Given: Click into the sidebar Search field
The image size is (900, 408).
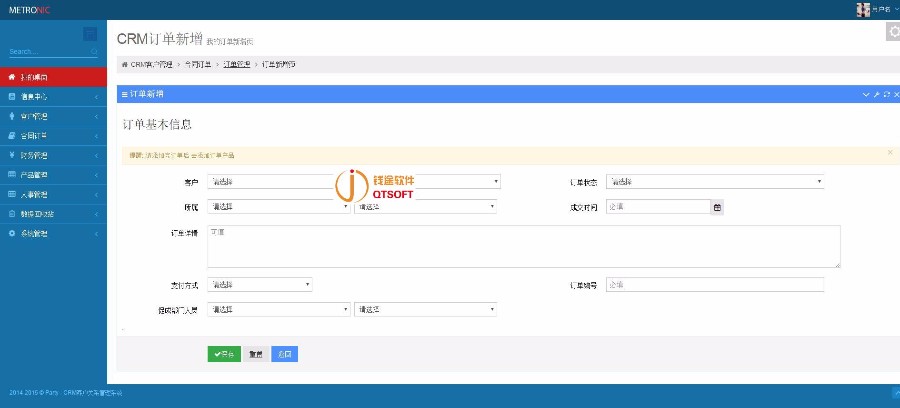Looking at the screenshot, I should (x=49, y=52).
